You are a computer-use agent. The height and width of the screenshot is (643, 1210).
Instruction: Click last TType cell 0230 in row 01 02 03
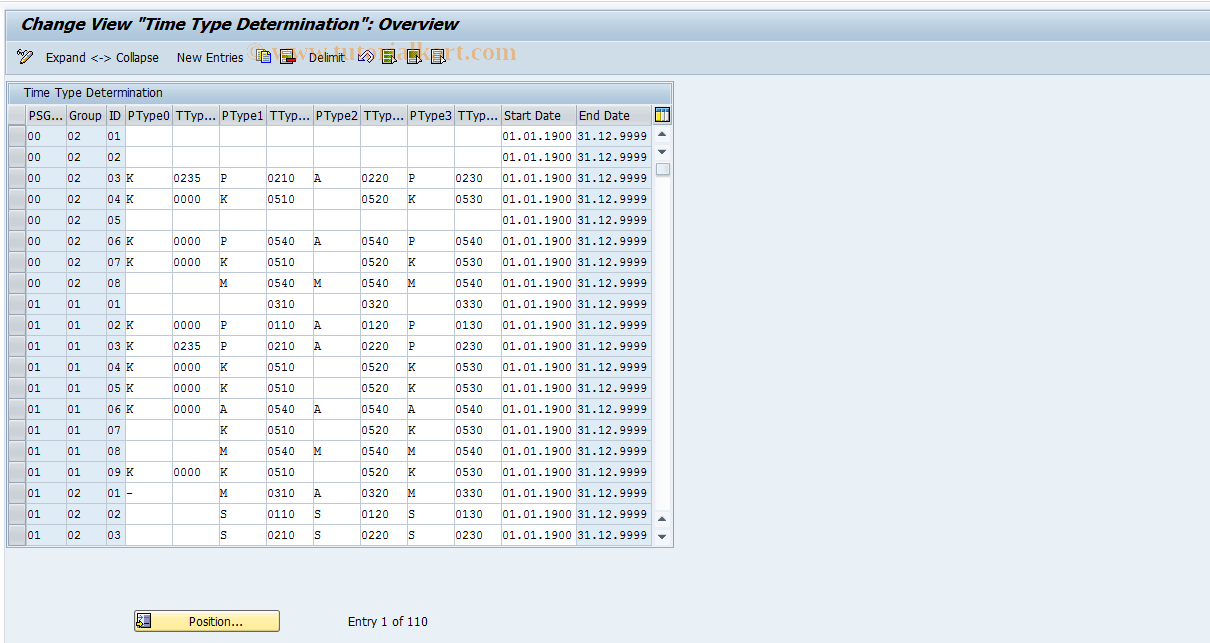click(478, 535)
